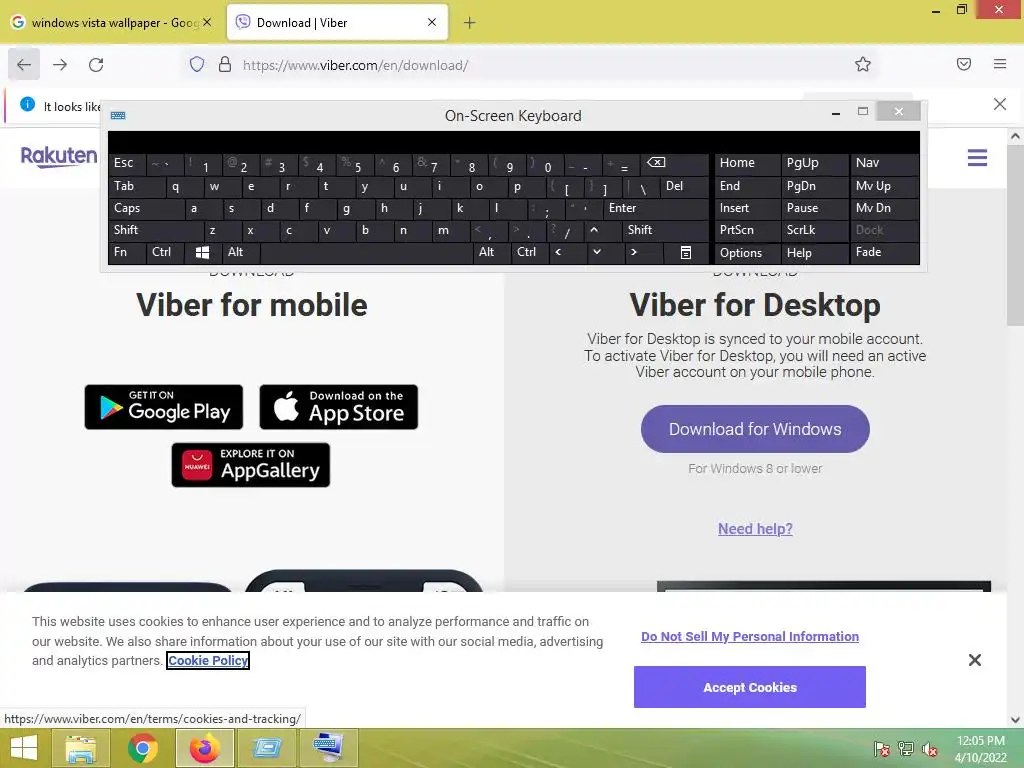
Task: Tap the Del key
Action: tap(684, 186)
